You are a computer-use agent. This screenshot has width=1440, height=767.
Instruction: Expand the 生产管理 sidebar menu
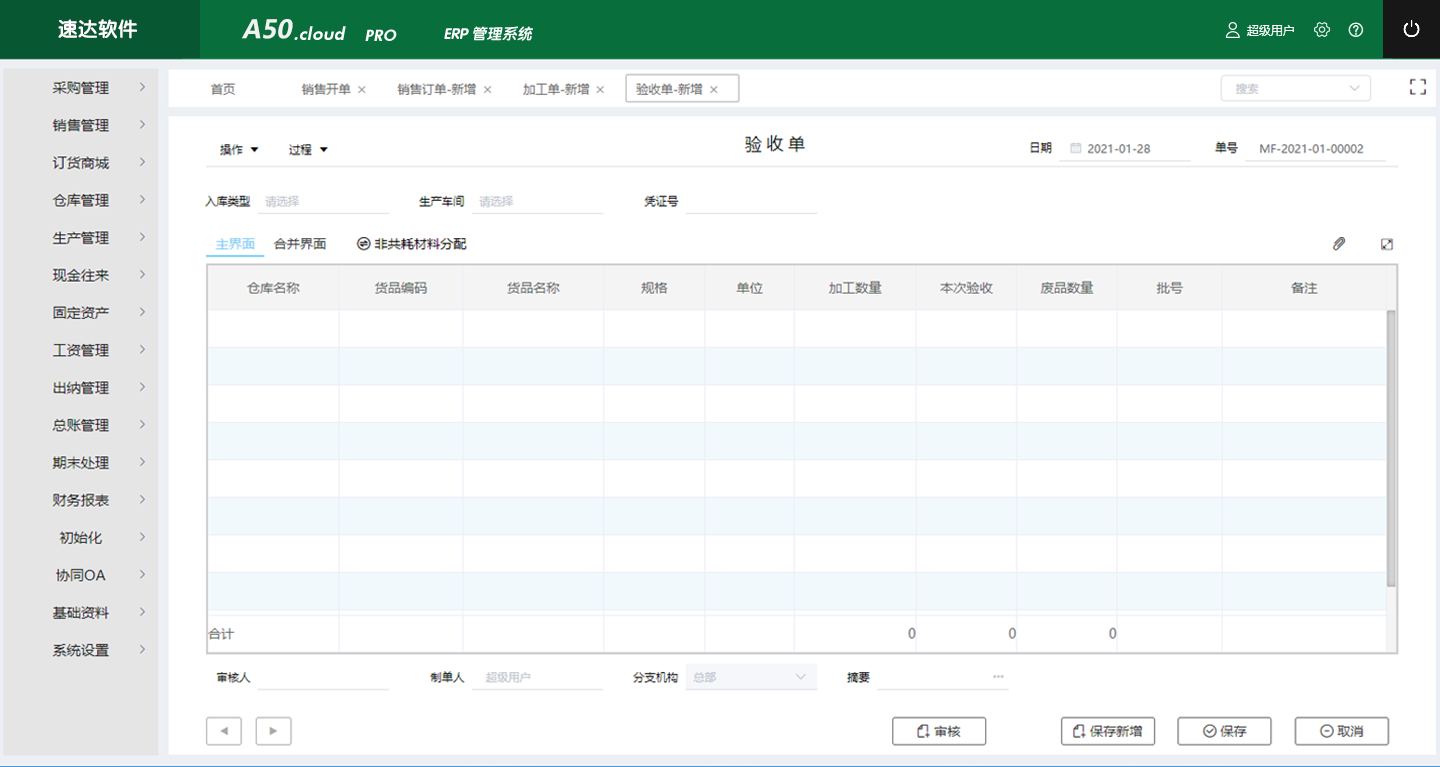coord(78,237)
